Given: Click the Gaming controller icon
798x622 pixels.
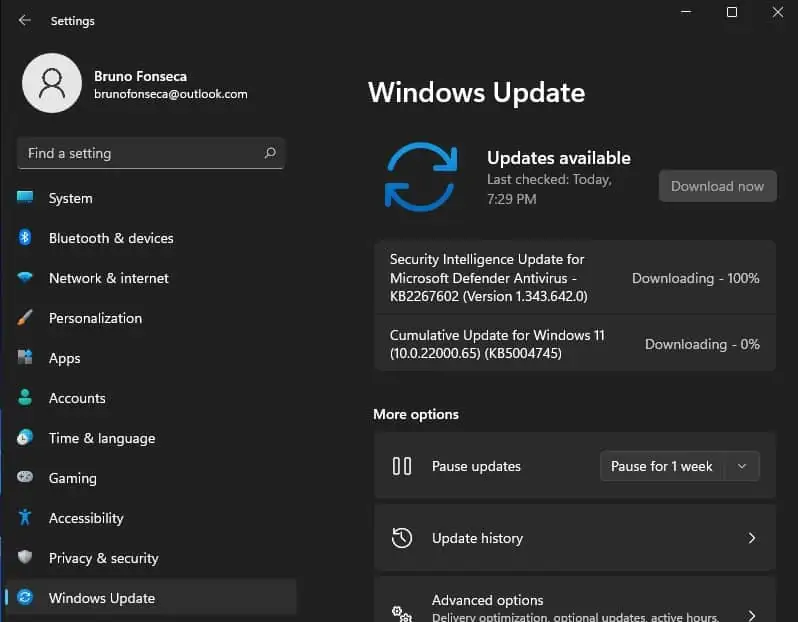Looking at the screenshot, I should [x=25, y=477].
